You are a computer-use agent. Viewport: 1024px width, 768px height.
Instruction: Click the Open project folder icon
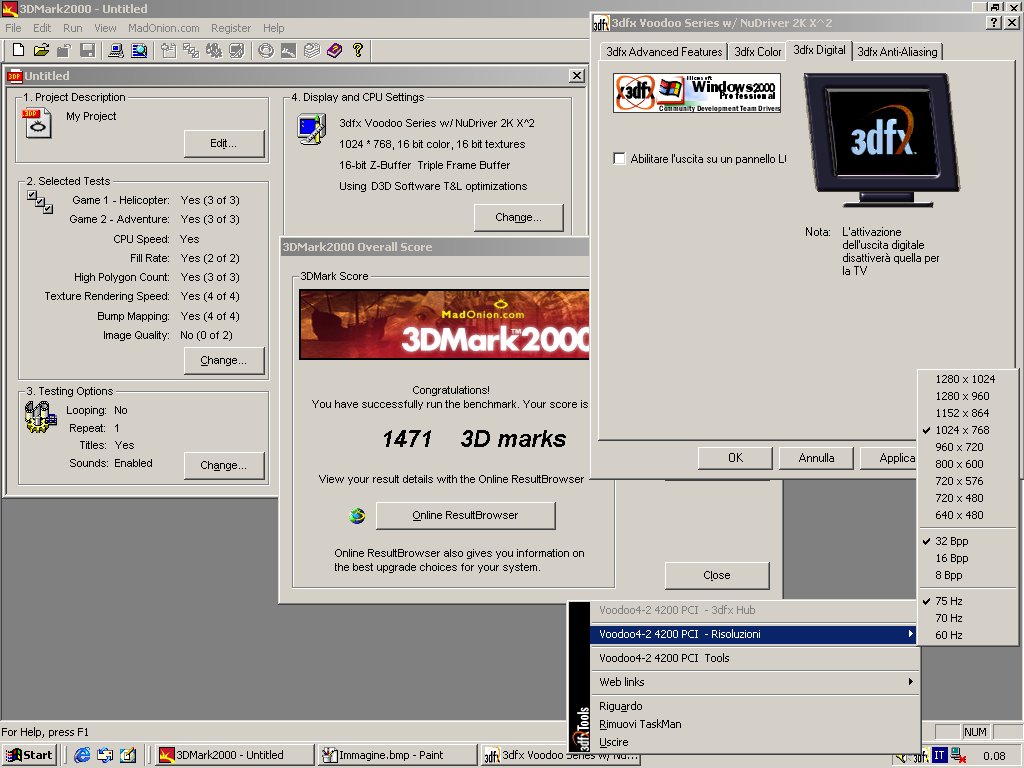41,50
